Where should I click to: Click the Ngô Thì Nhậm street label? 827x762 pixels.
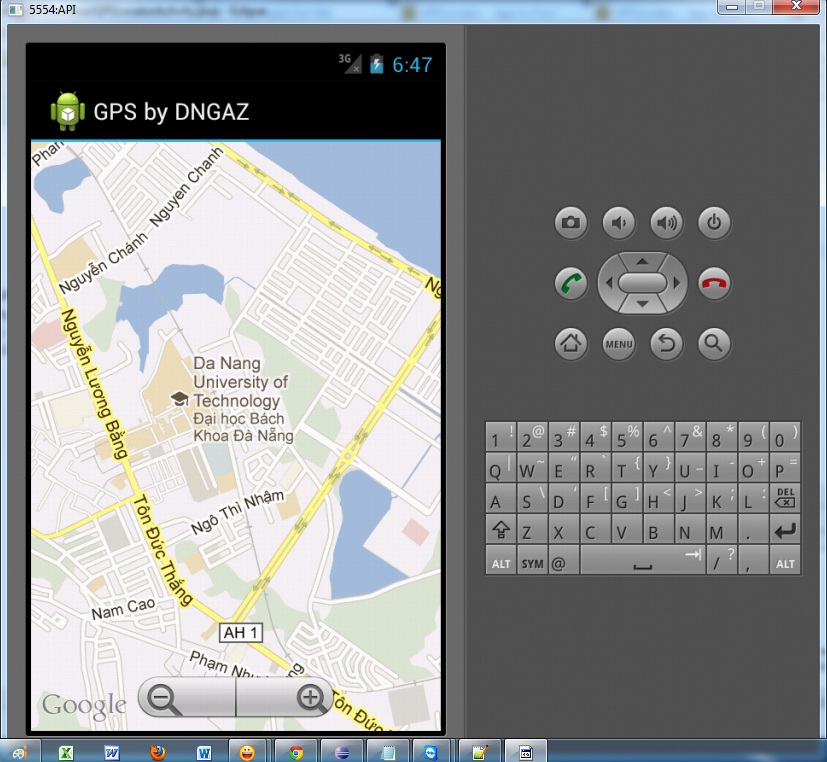pos(237,512)
